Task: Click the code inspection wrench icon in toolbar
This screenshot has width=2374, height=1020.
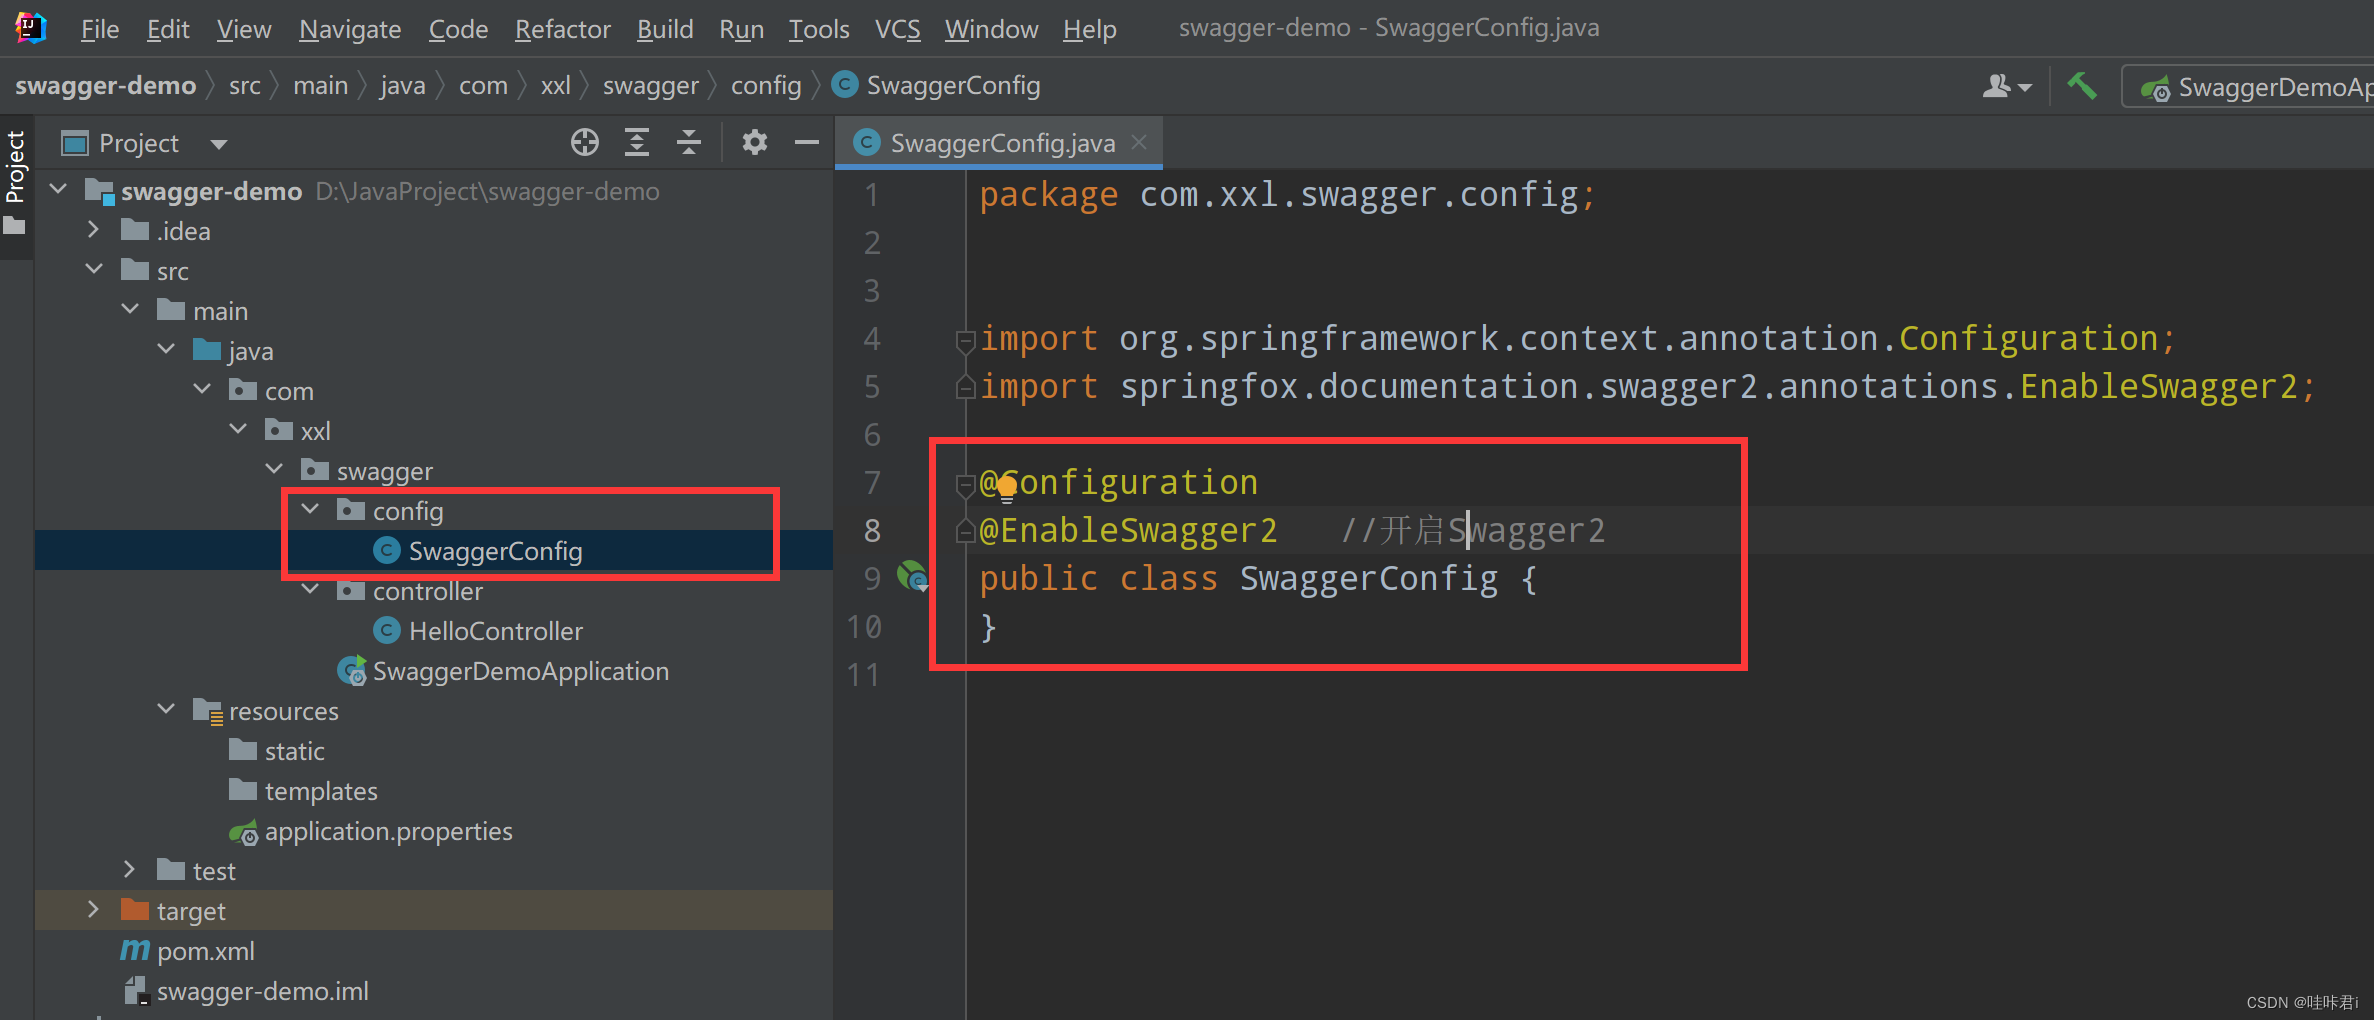Action: coord(2084,86)
